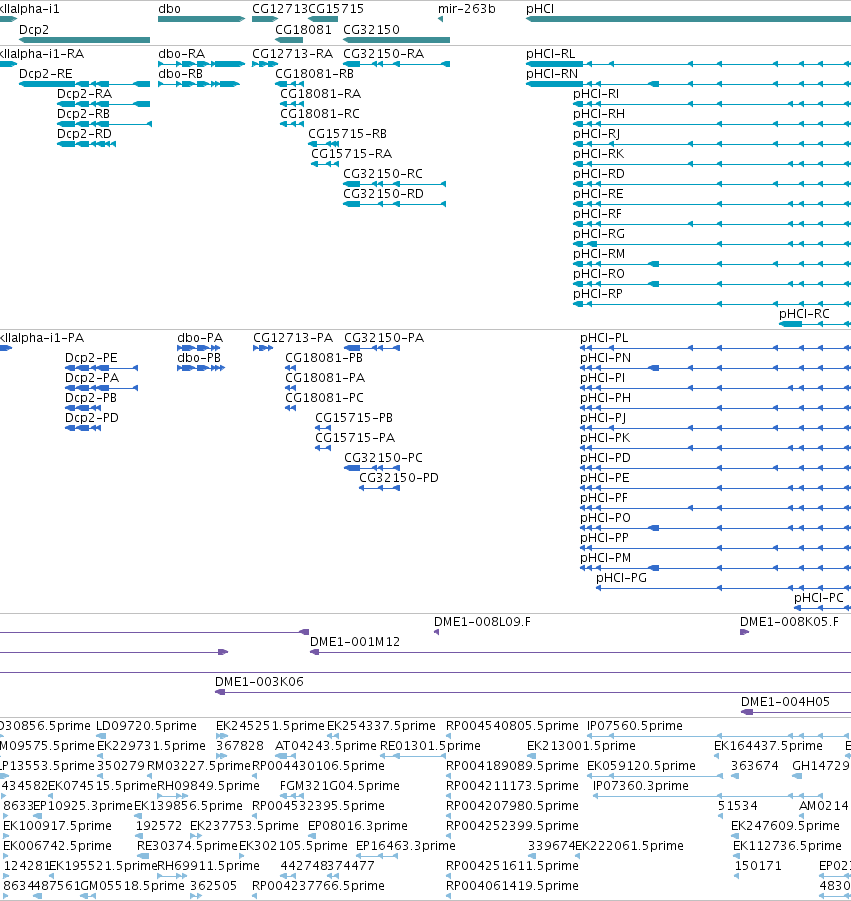Click the dbo-RB transcript label
The width and height of the screenshot is (851, 901).
click(180, 74)
